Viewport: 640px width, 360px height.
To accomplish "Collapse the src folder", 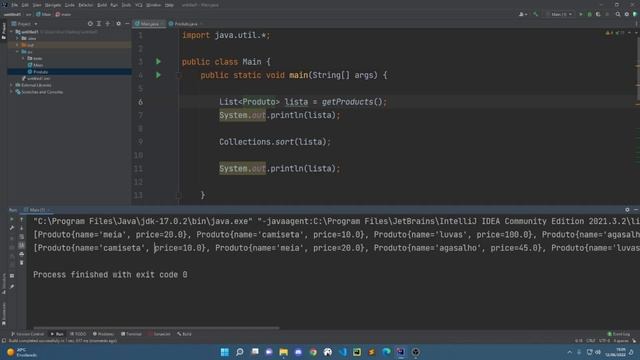I will click(x=18, y=52).
